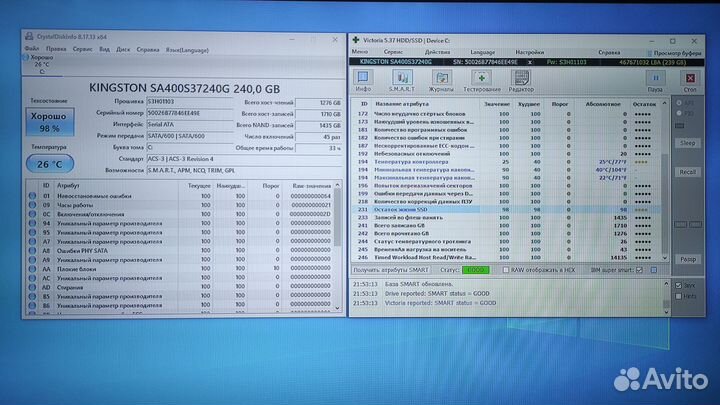Viewport: 720px width, 405px height.
Task: Click the Passp button in Victoria
Action: [x=687, y=259]
